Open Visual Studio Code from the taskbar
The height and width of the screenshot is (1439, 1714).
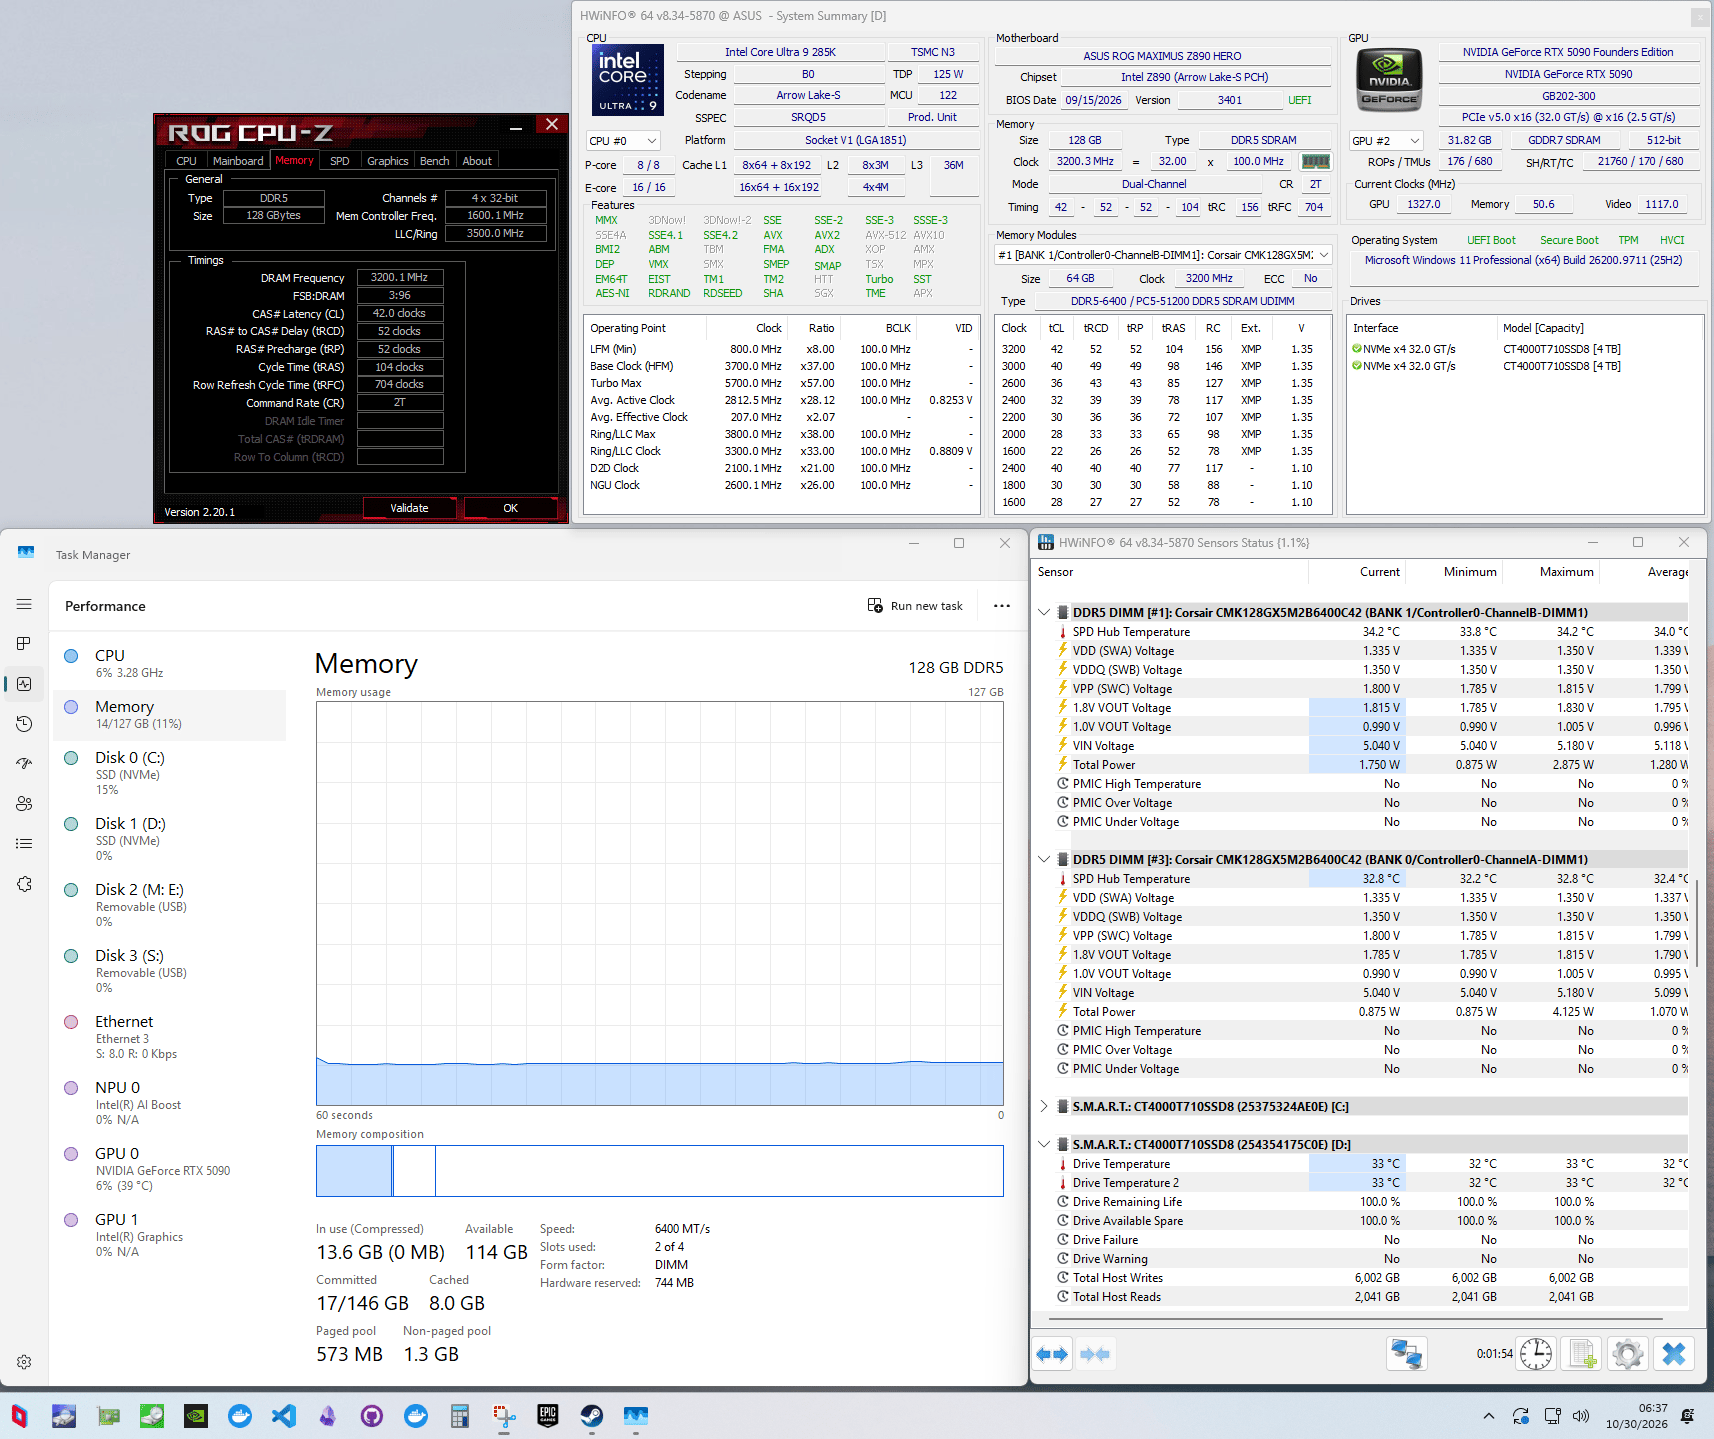tap(284, 1416)
